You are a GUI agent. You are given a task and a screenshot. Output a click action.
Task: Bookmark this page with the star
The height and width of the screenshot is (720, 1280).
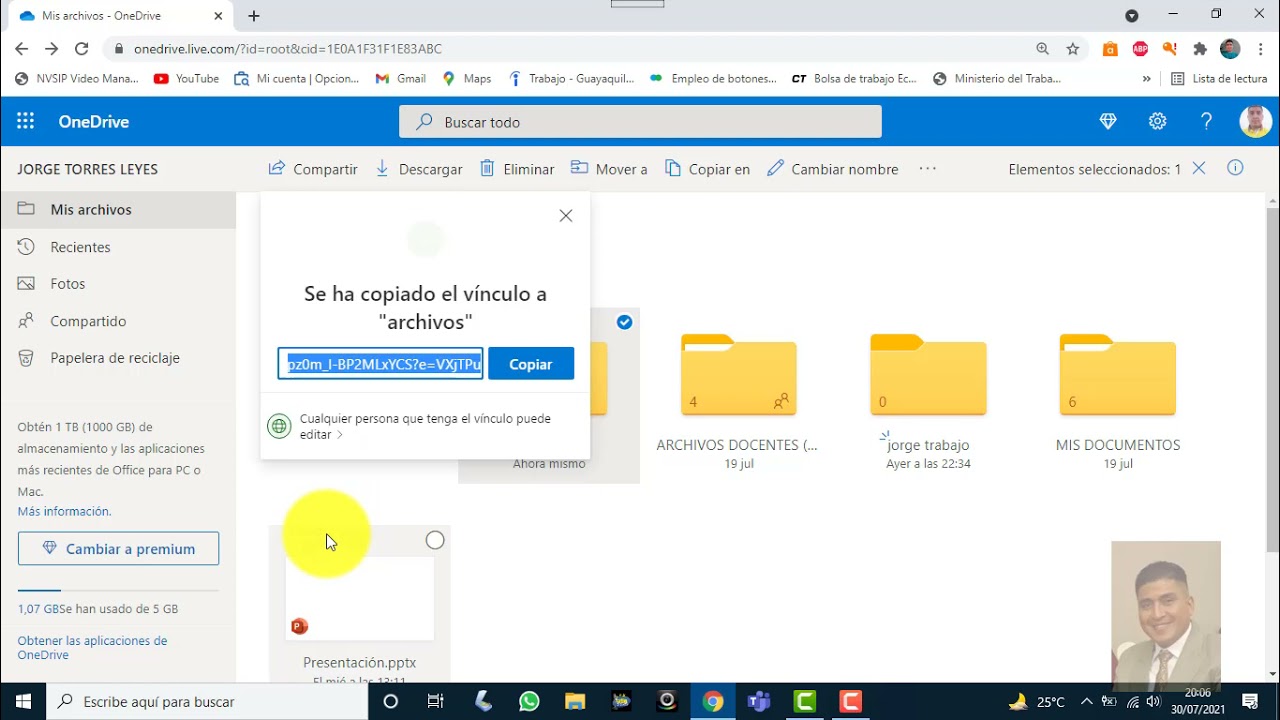click(1073, 48)
